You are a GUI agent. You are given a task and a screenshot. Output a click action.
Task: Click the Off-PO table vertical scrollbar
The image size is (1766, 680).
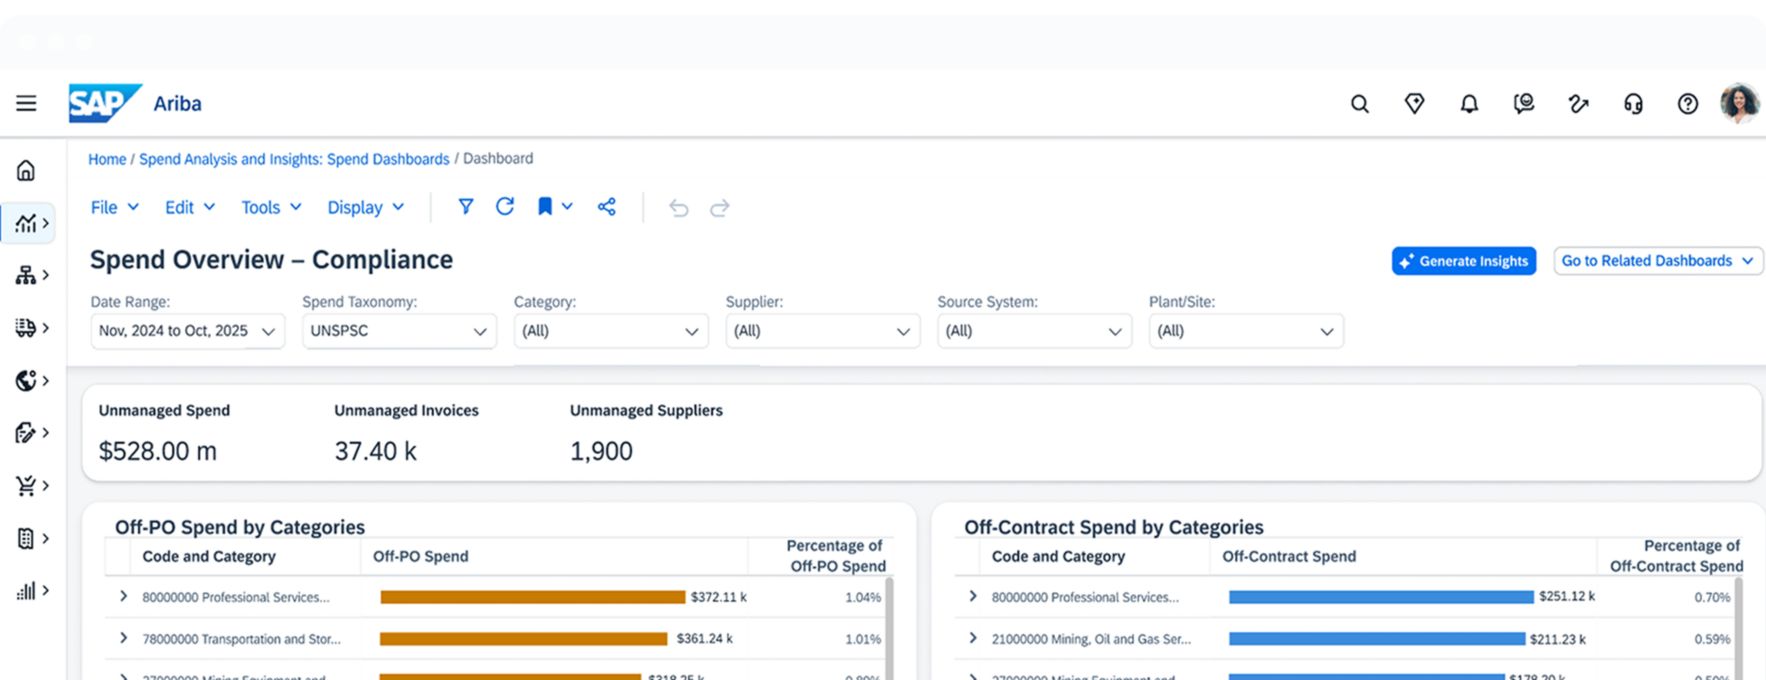click(x=890, y=628)
